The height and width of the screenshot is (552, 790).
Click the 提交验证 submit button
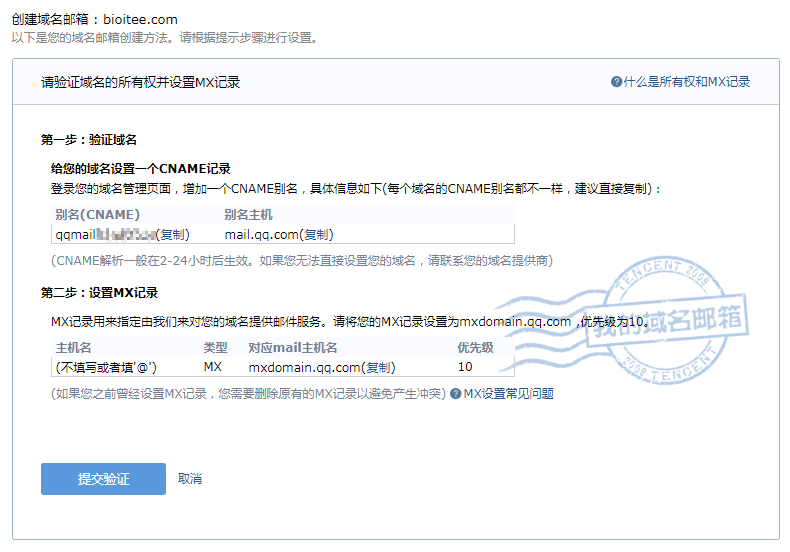point(103,478)
